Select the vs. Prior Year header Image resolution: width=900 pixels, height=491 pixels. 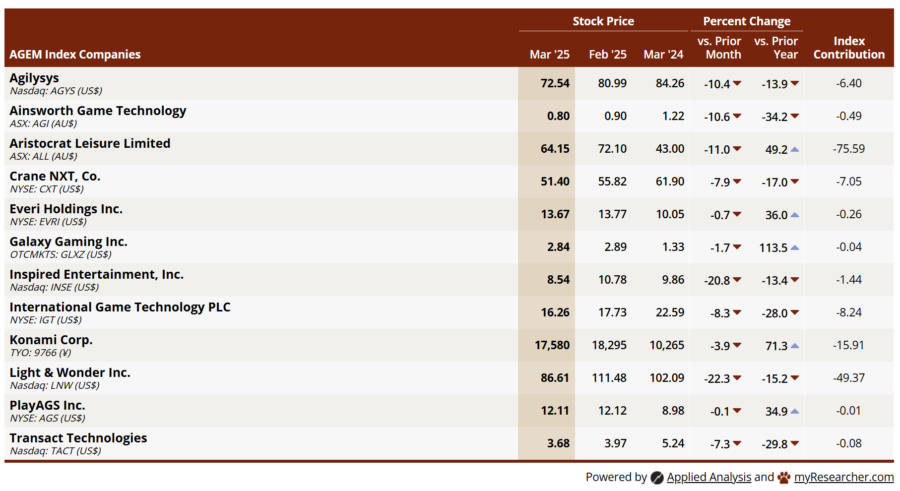776,48
